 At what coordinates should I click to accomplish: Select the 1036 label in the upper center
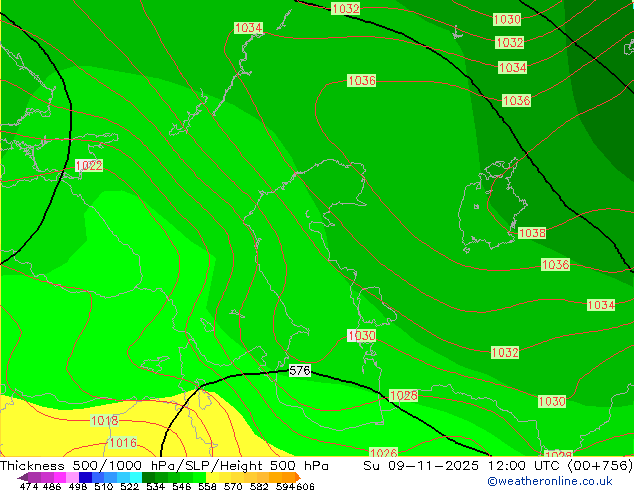click(361, 80)
